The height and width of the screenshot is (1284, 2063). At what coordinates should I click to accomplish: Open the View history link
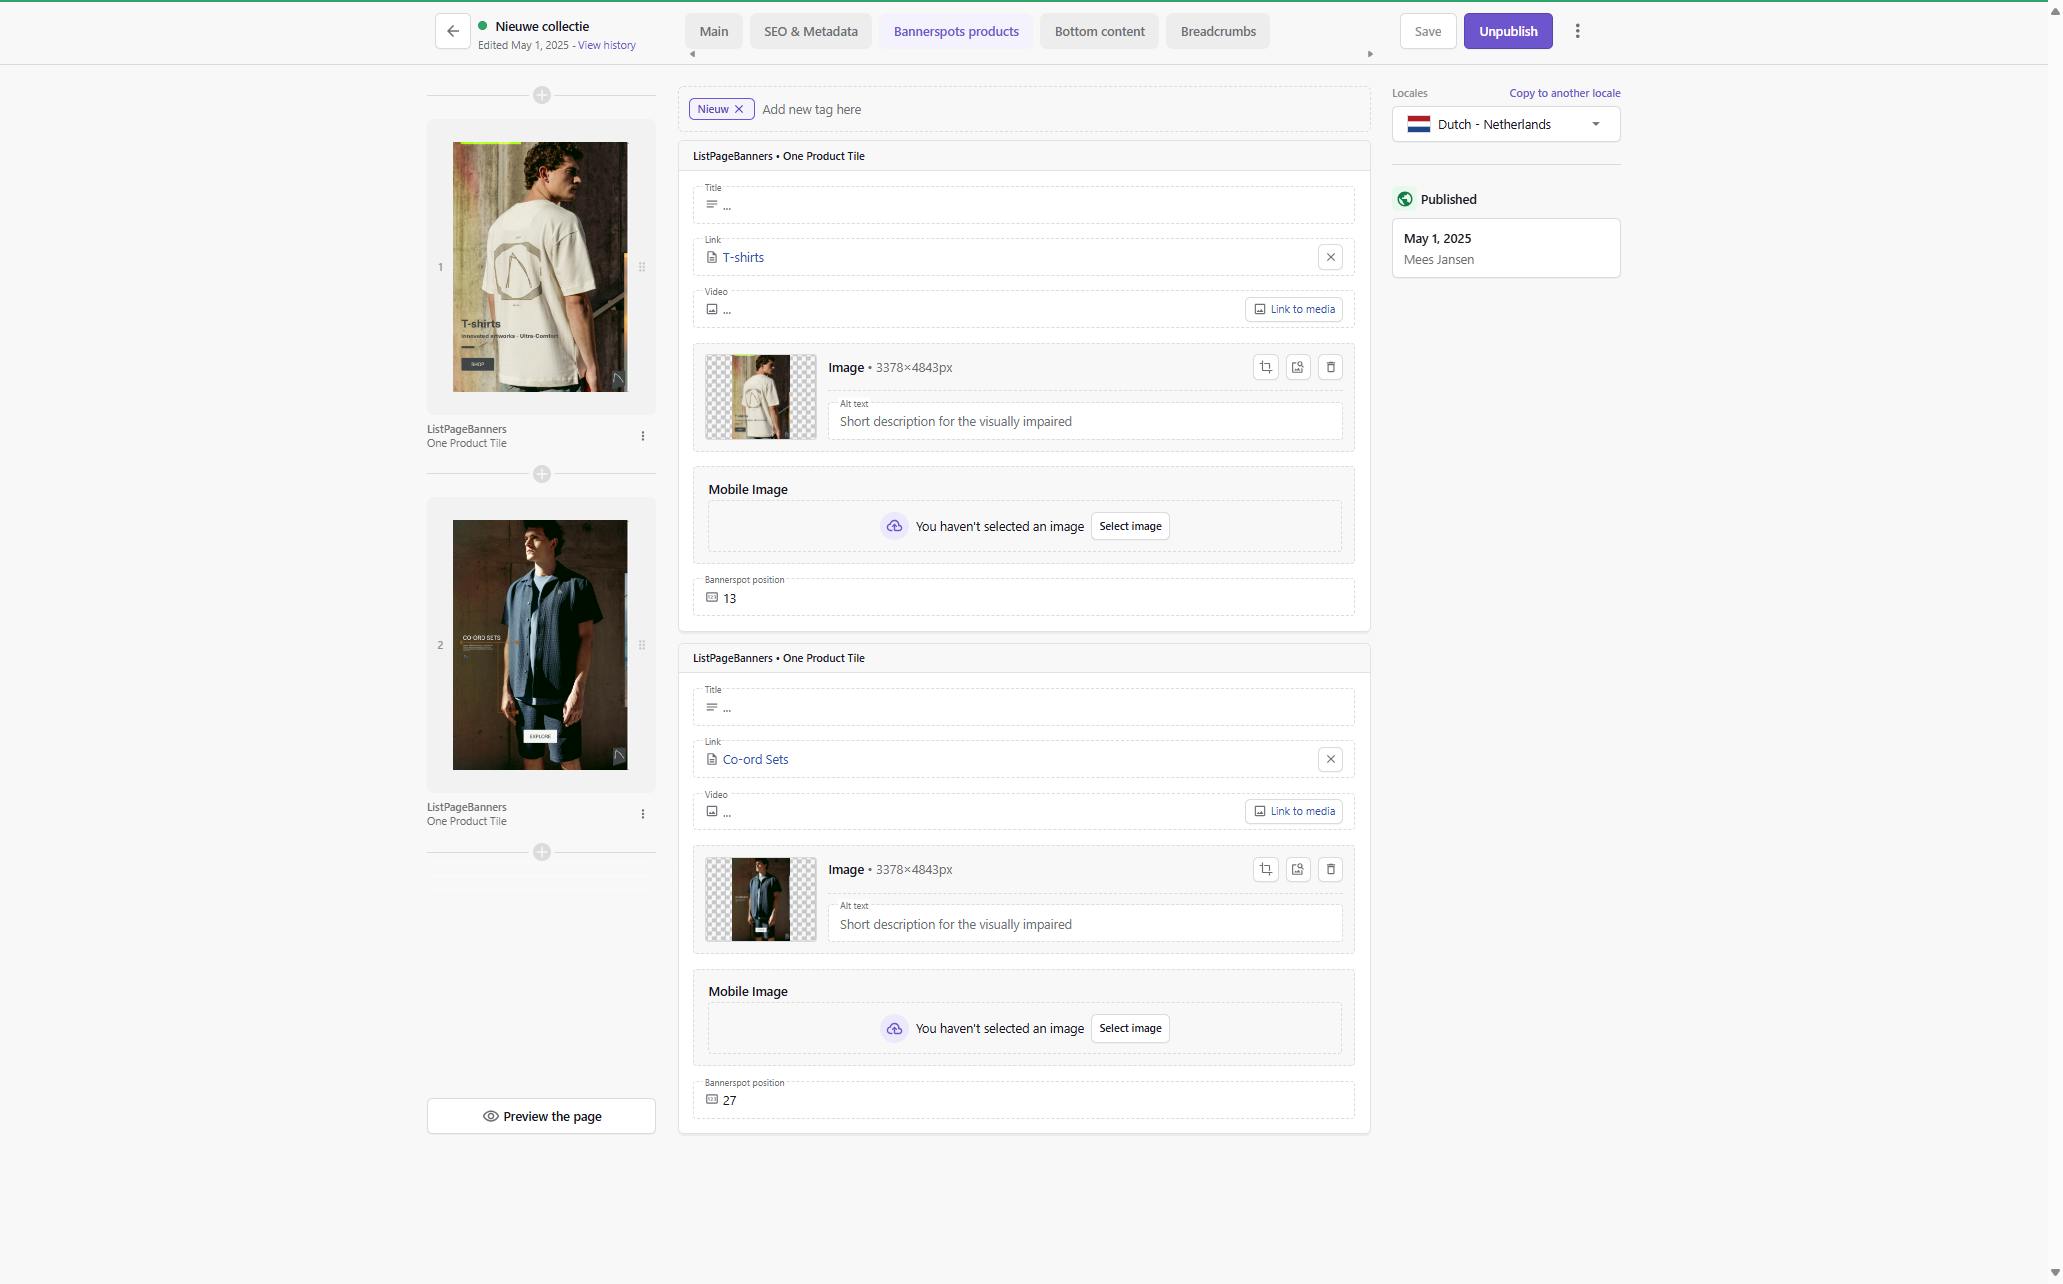pyautogui.click(x=606, y=45)
